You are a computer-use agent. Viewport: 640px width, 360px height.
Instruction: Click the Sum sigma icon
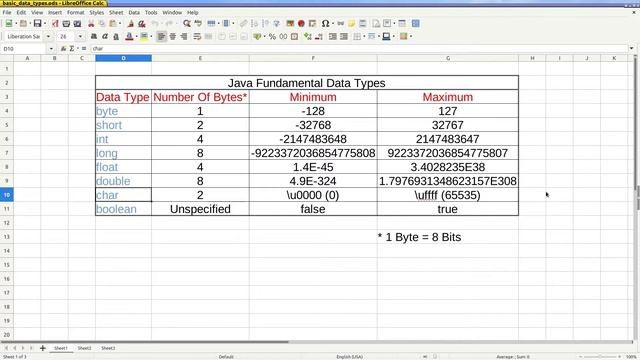72,49
